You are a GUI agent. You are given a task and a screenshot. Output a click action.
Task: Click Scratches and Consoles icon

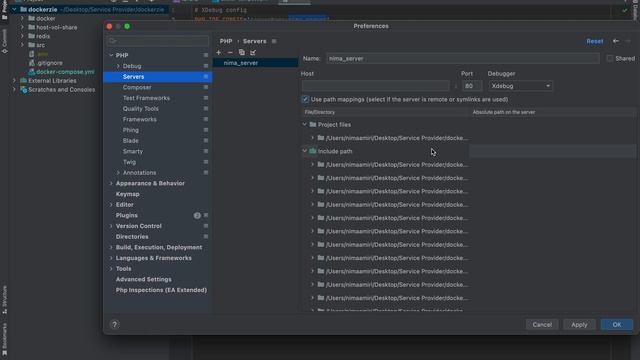pos(24,90)
